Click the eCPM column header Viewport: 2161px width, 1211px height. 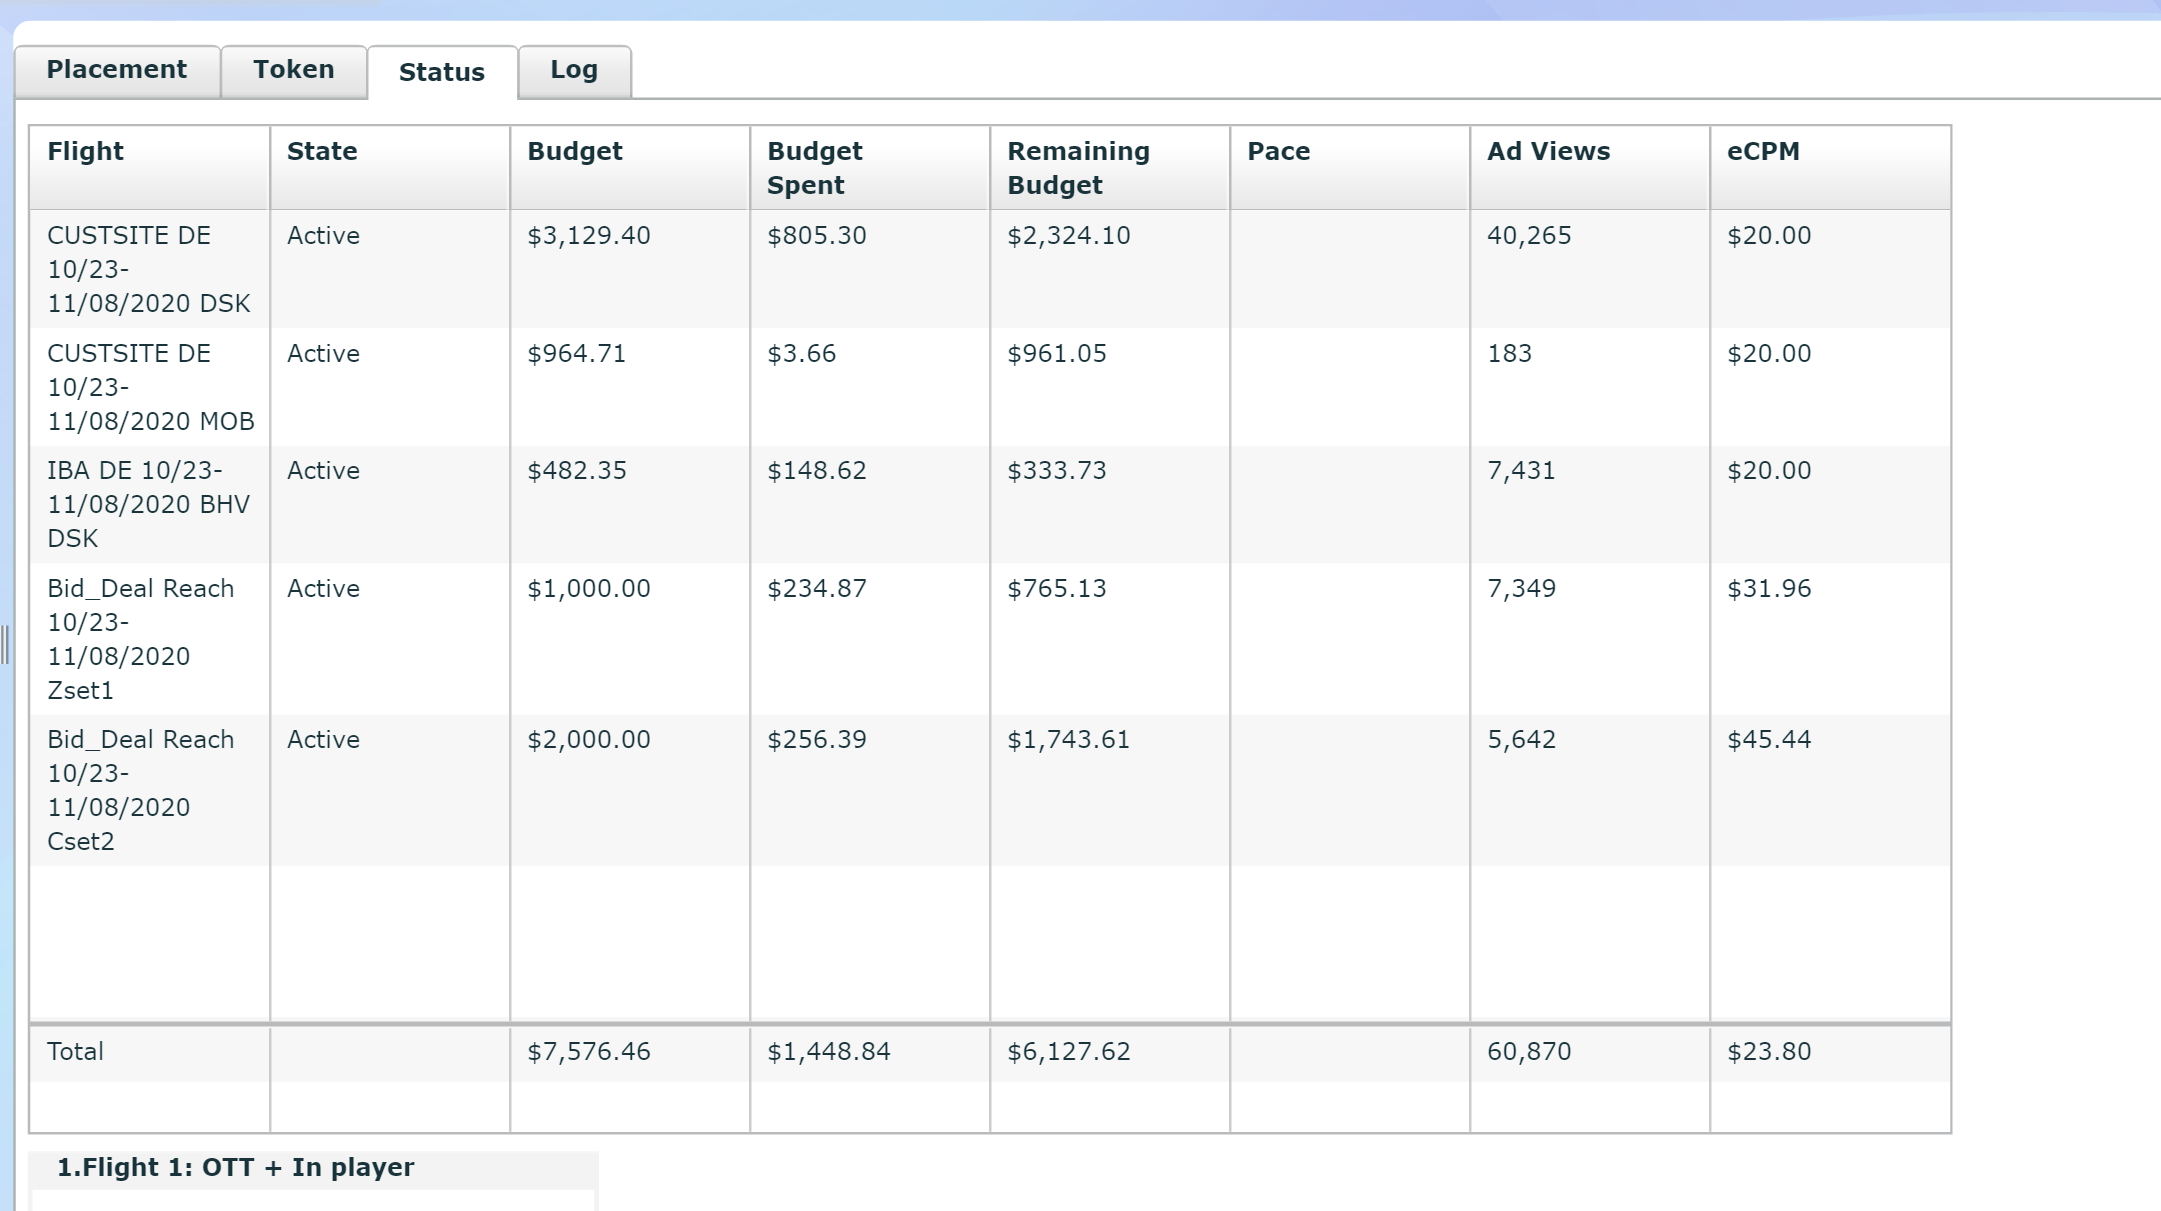click(1763, 152)
